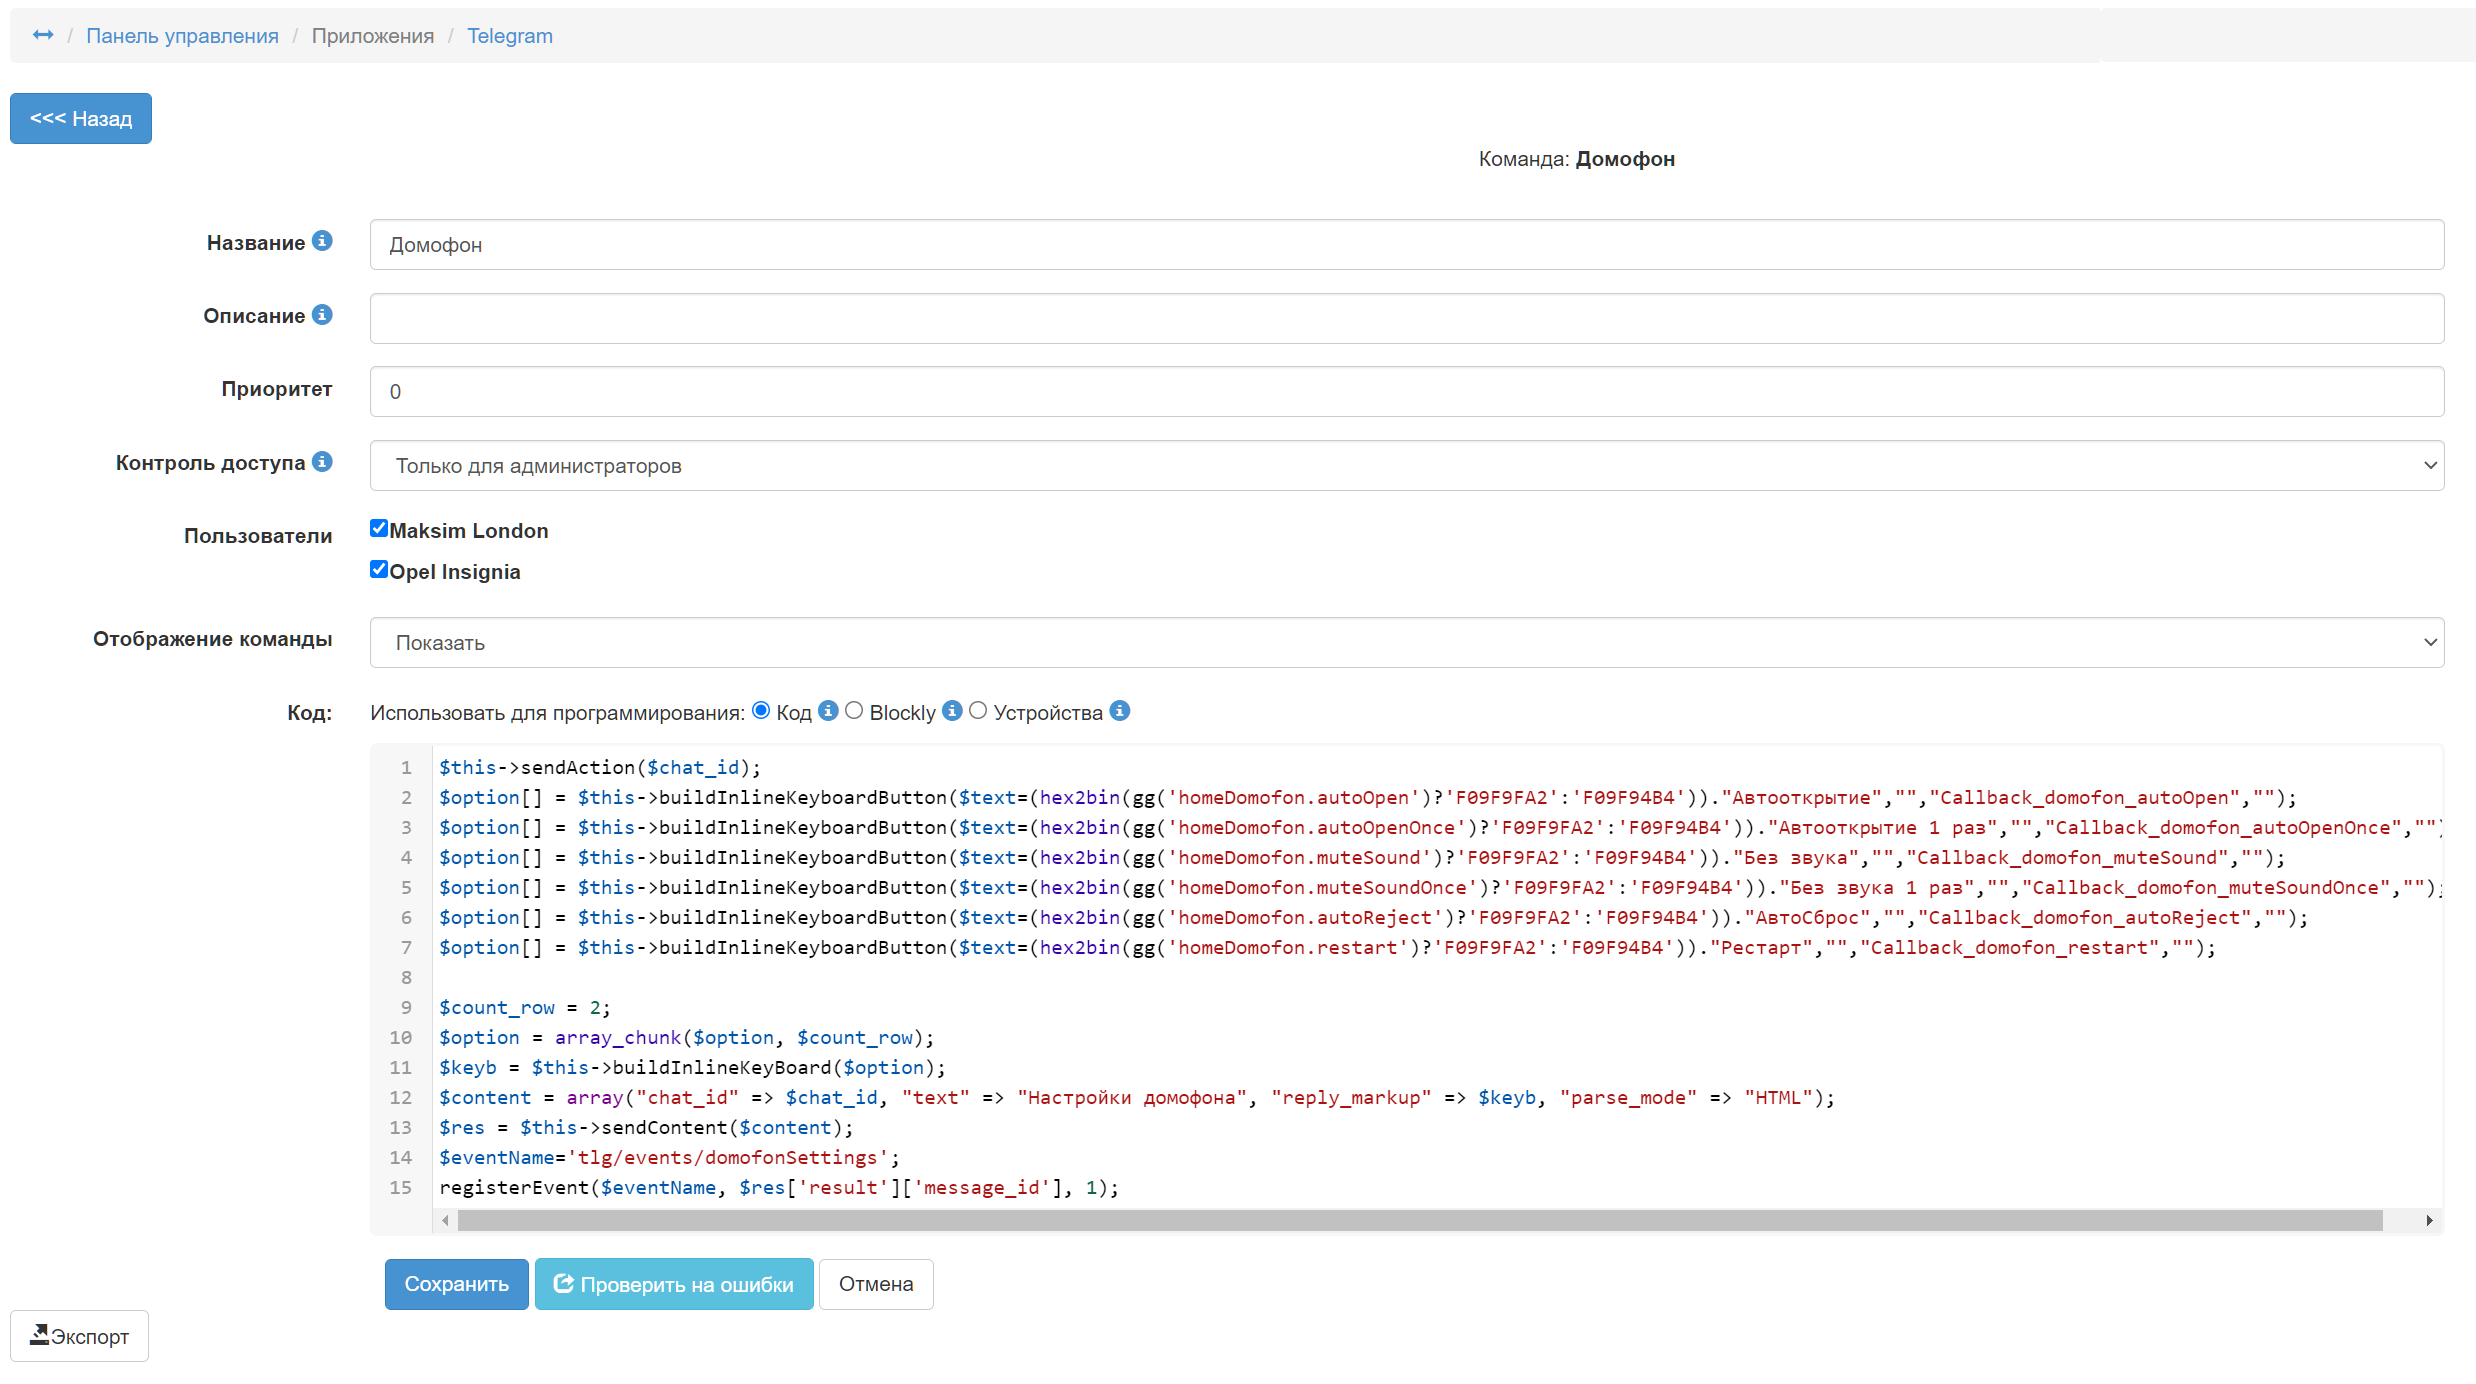
Task: Click the code editor horizontal scrollbar
Action: point(1420,1220)
